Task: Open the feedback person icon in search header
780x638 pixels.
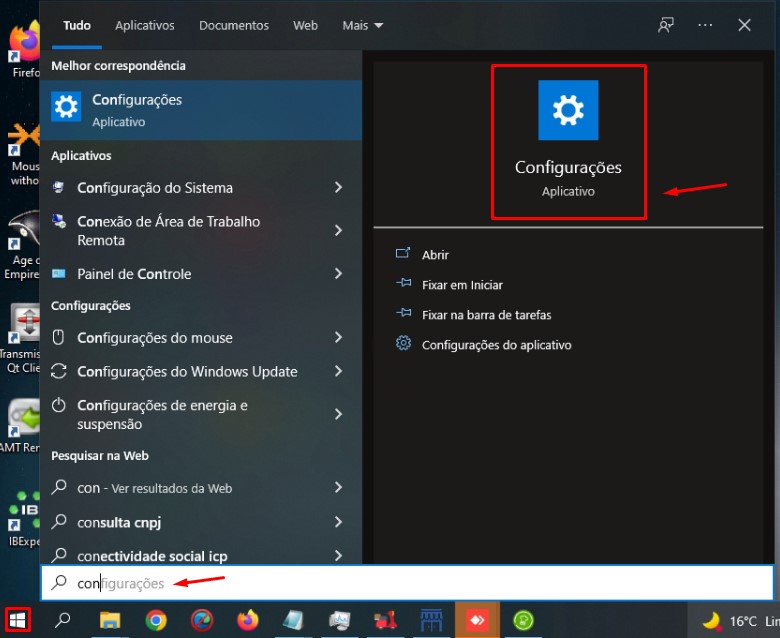Action: click(666, 25)
